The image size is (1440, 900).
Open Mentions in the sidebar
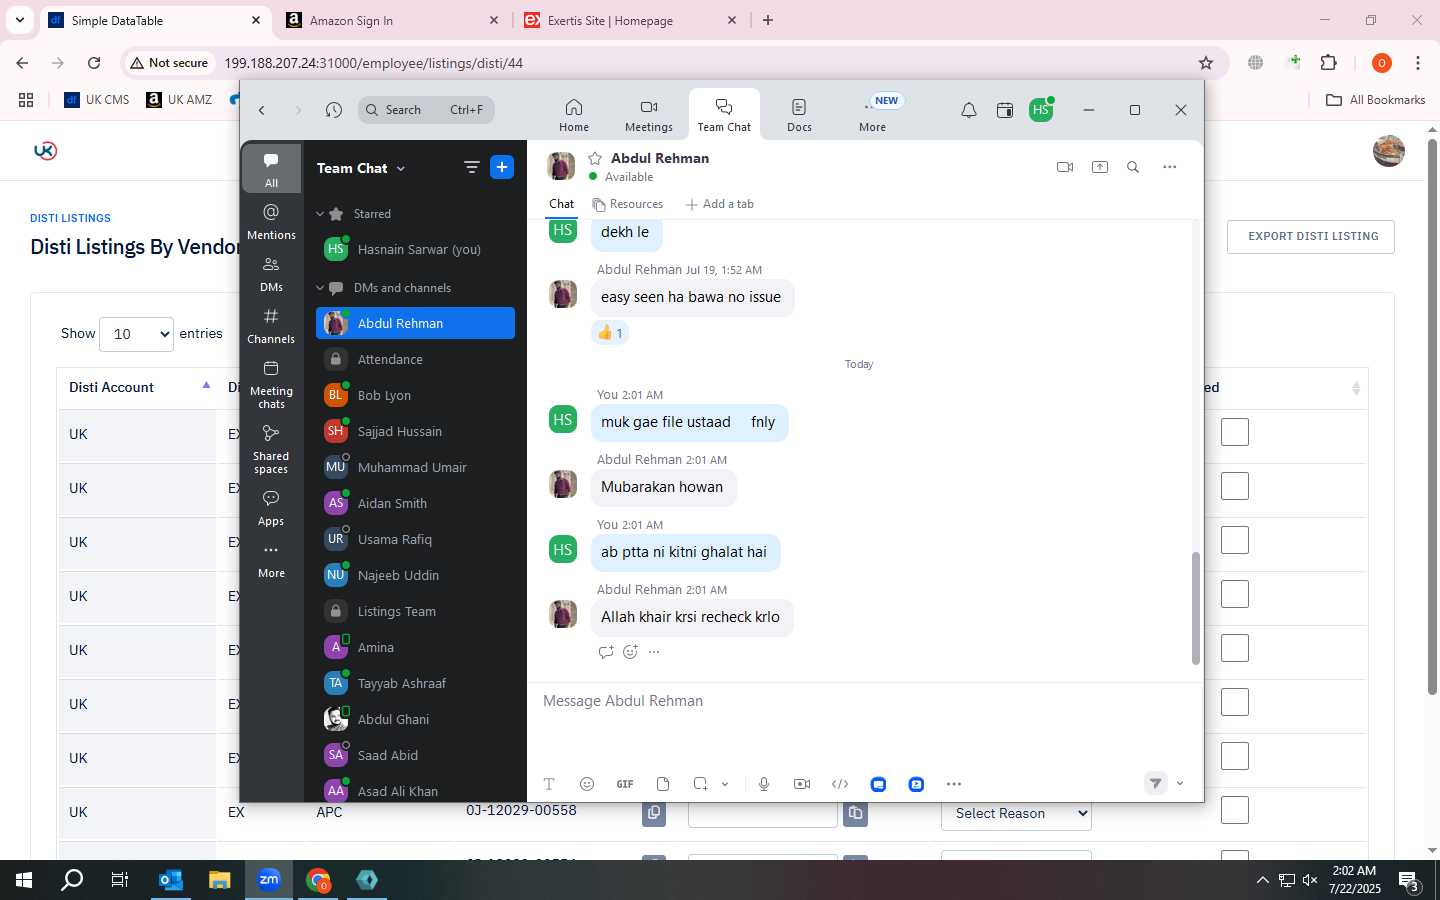point(271,221)
